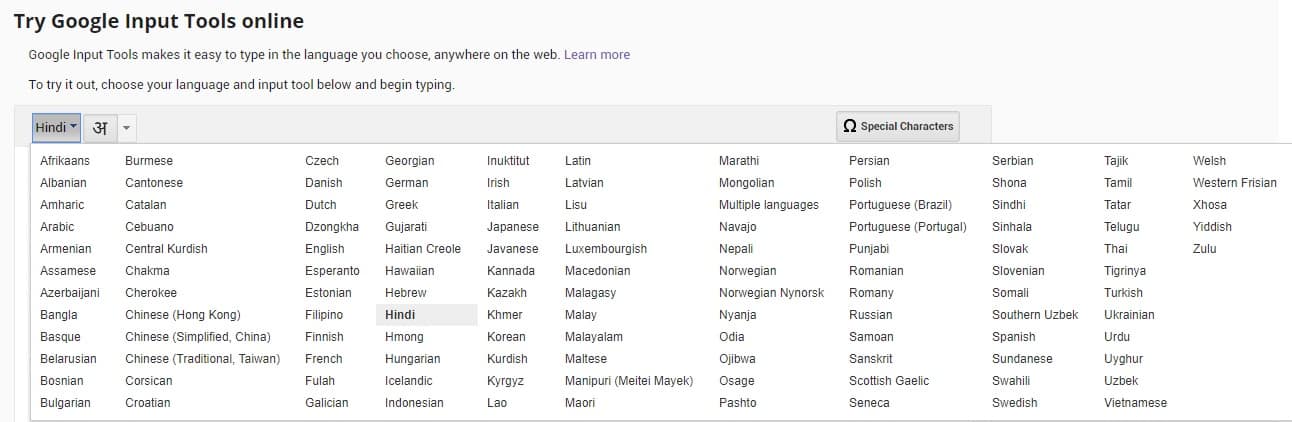The width and height of the screenshot is (1292, 422).
Task: Open the Learn more link
Action: point(597,54)
